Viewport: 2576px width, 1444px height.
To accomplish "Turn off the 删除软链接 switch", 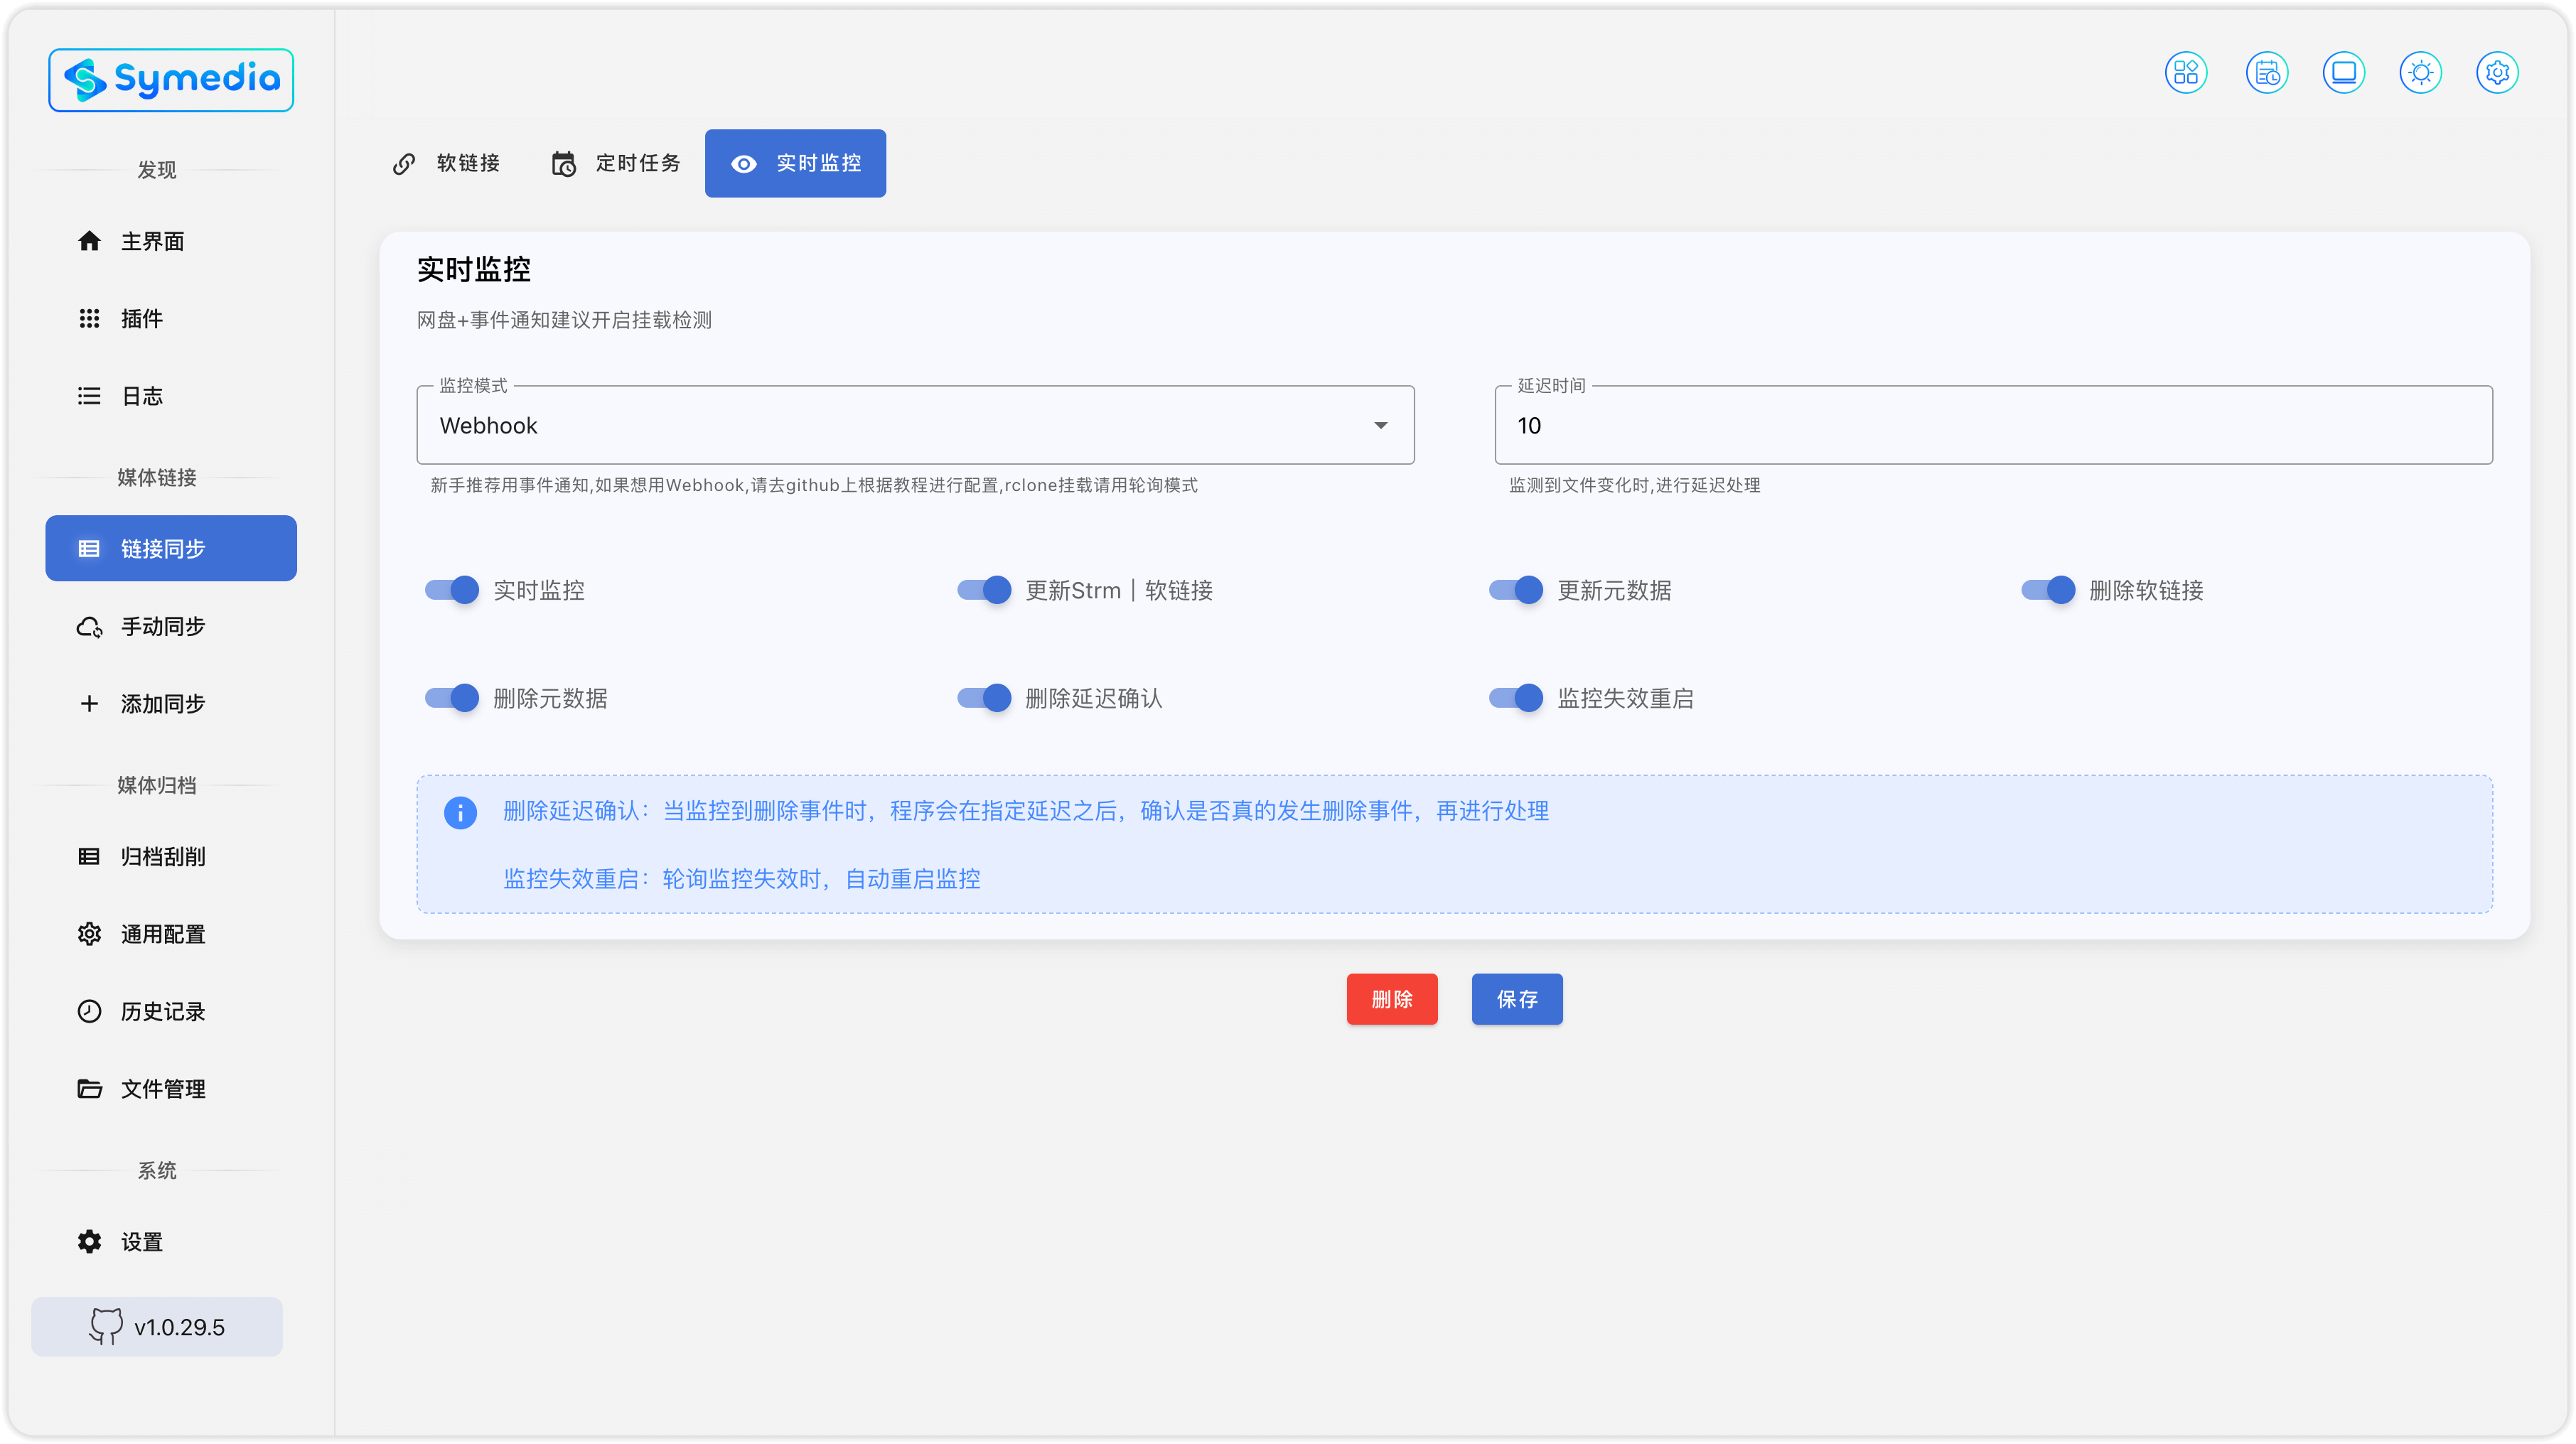I will (x=2048, y=590).
